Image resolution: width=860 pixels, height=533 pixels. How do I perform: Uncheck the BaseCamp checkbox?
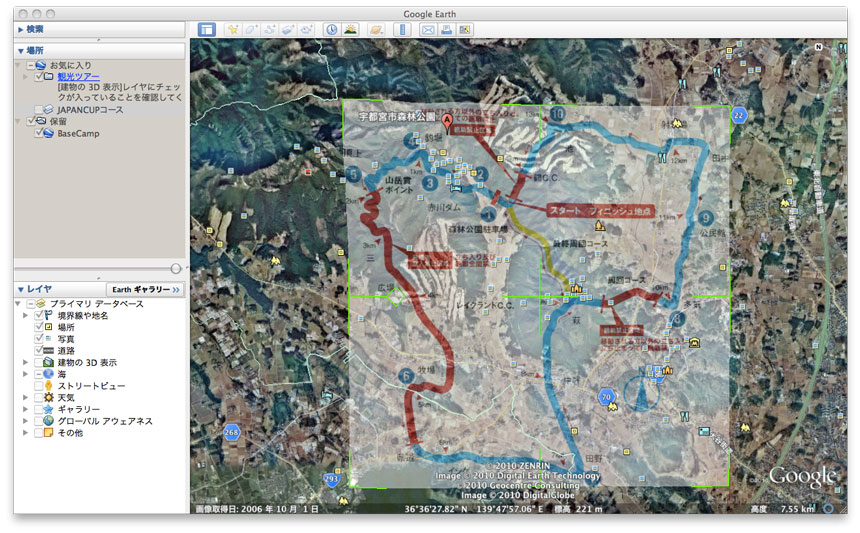(x=39, y=133)
